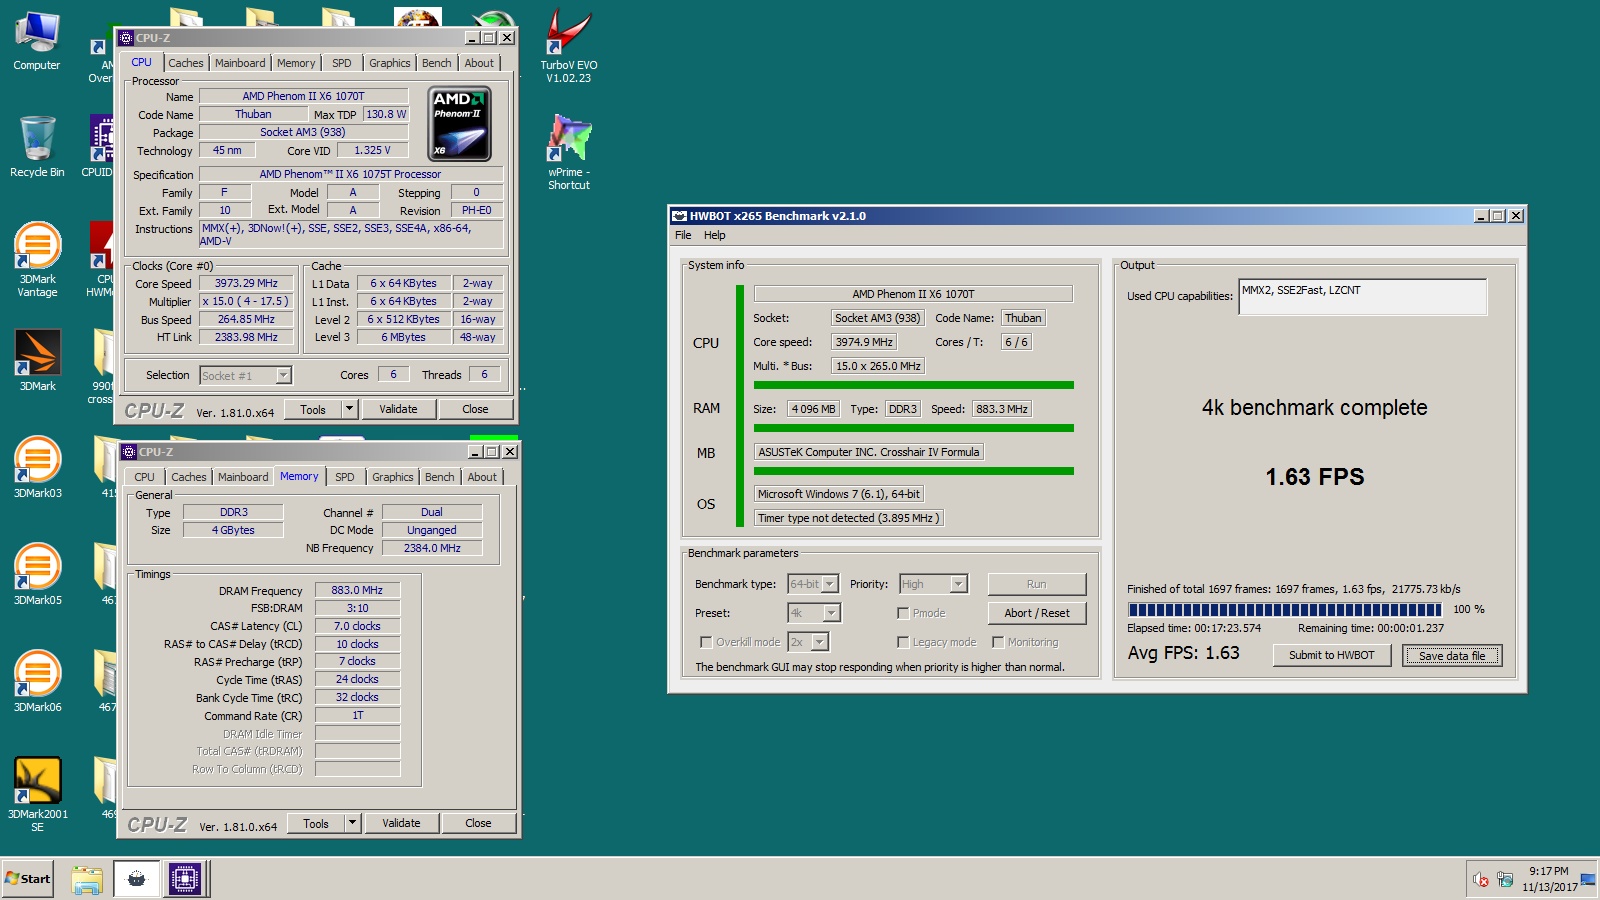Click Tools button in top CPU-Z
Image resolution: width=1600 pixels, height=900 pixels.
(x=313, y=409)
